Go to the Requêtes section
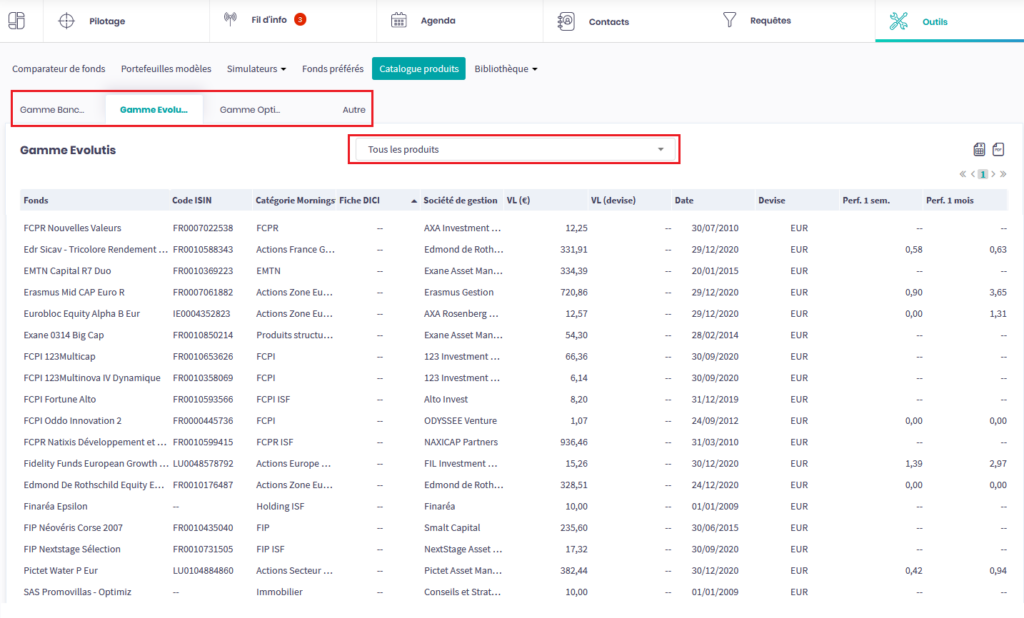 [x=770, y=21]
